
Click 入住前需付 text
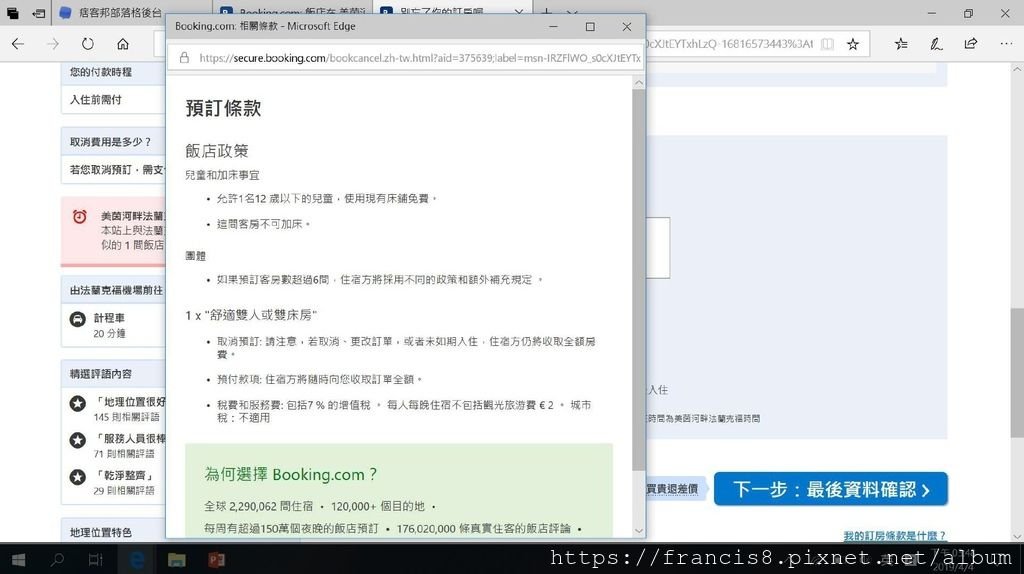[95, 100]
